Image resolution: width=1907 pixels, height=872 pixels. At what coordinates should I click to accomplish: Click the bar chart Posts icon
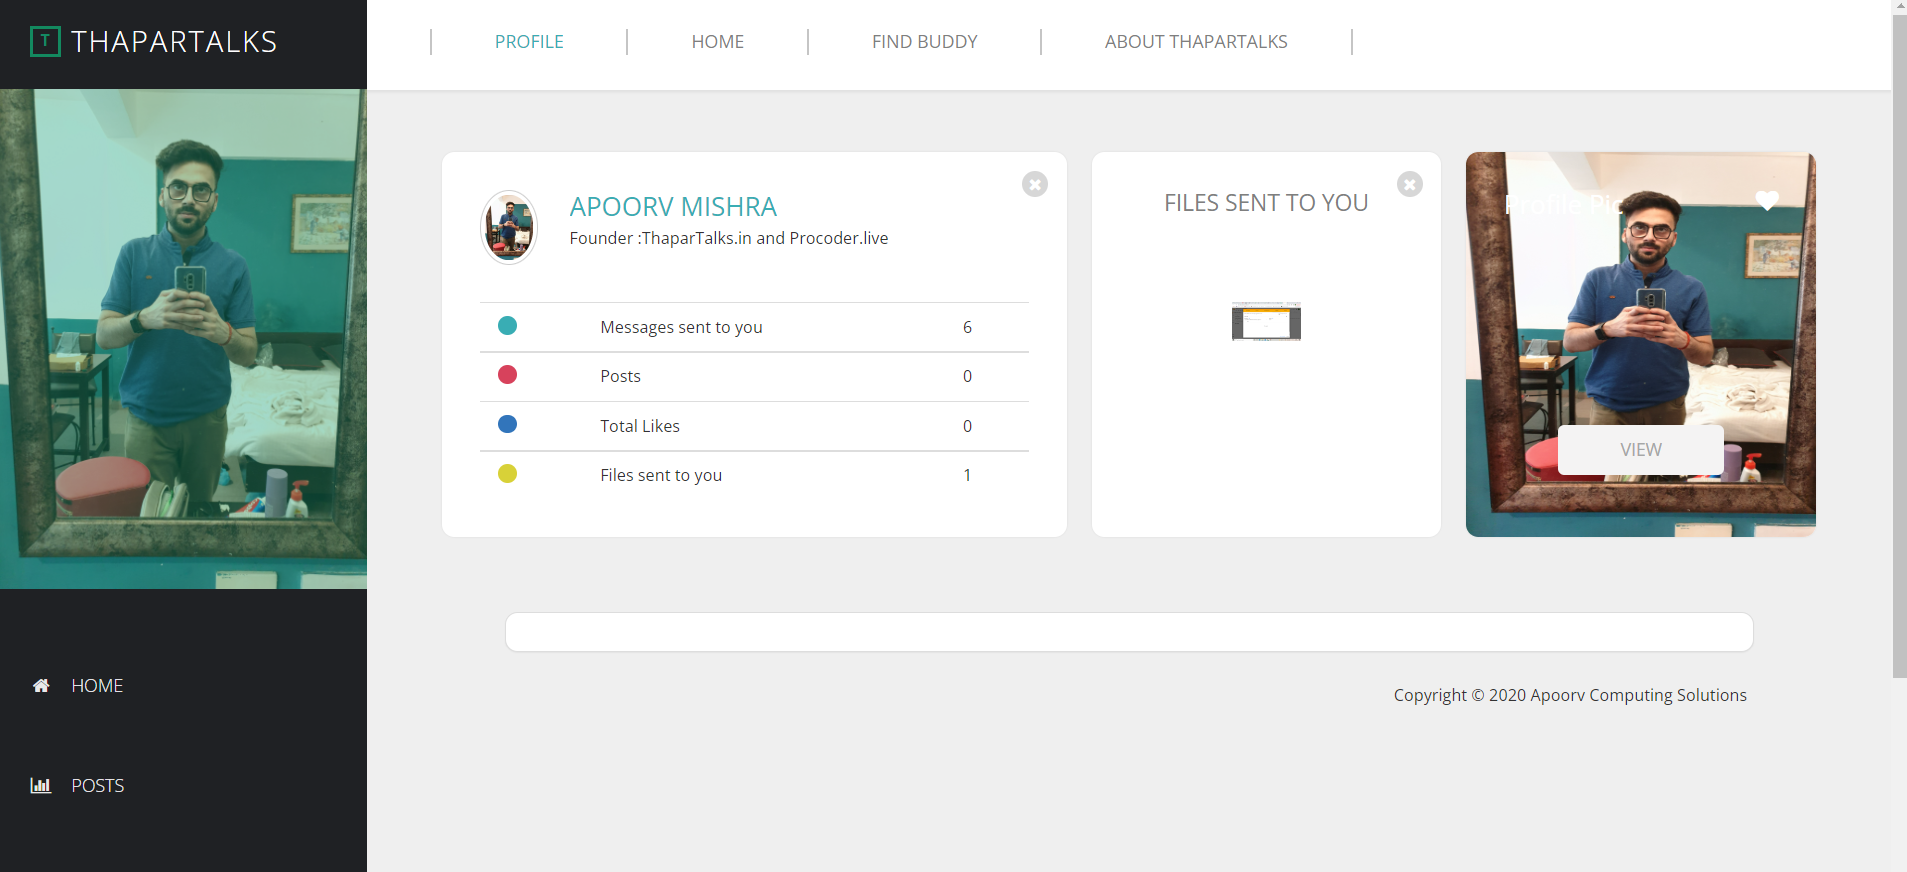(41, 786)
